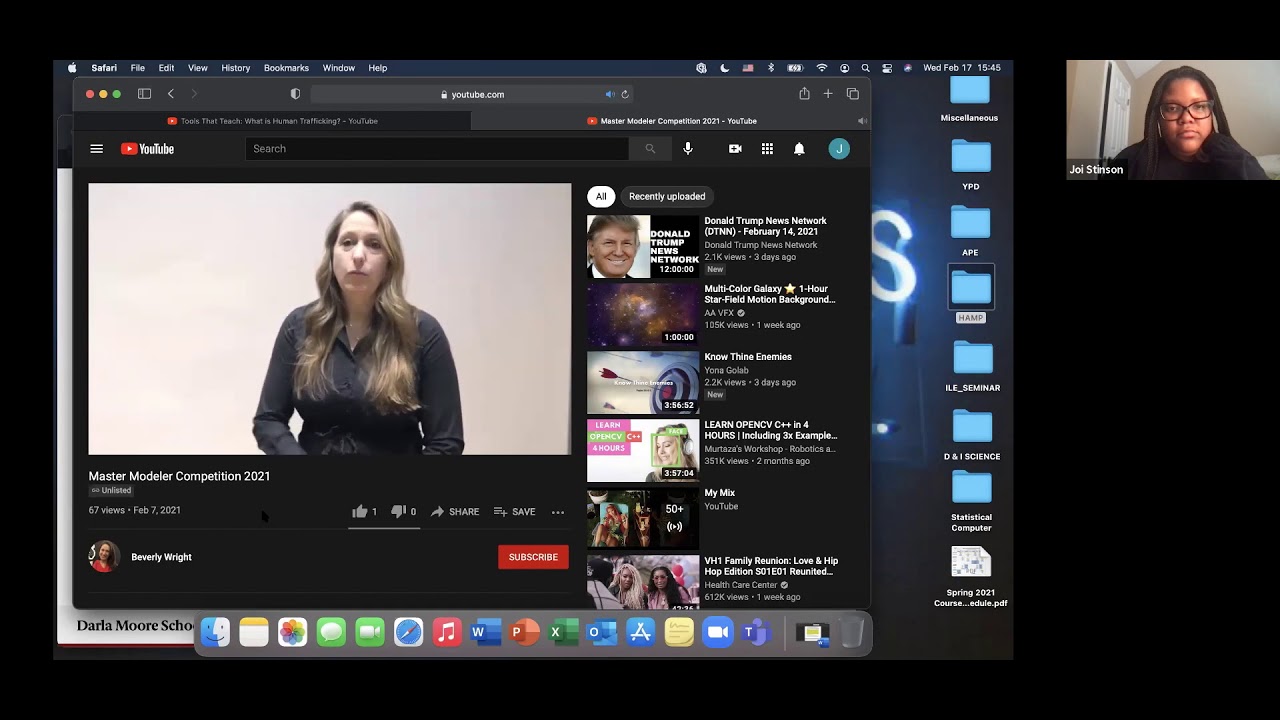Open Beverly Wright channel name link
The height and width of the screenshot is (720, 1280).
(x=161, y=557)
